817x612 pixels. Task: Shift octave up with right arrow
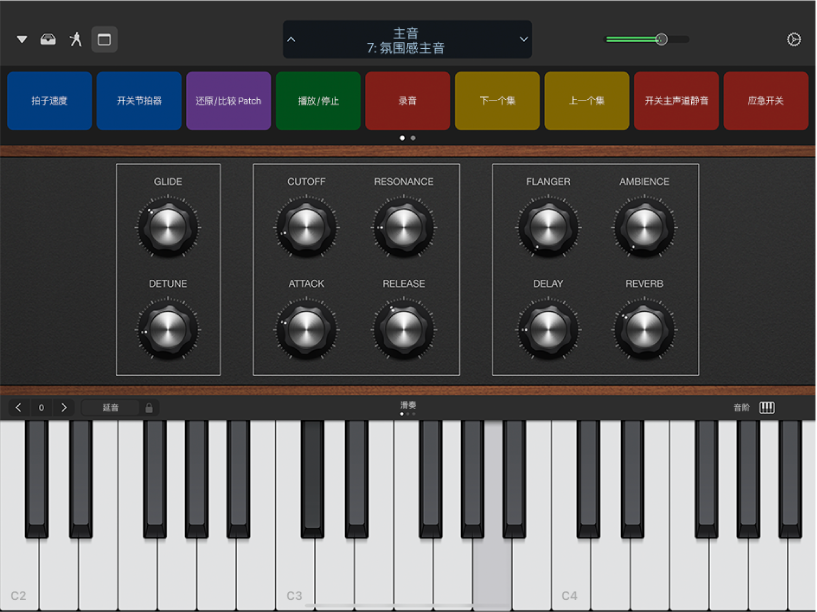64,408
